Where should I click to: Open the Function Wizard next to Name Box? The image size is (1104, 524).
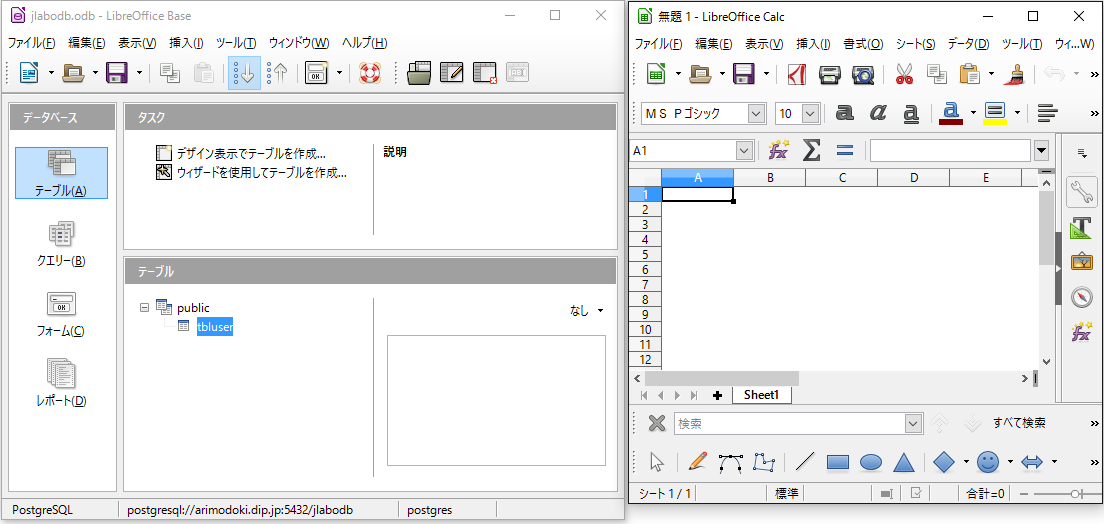[779, 150]
